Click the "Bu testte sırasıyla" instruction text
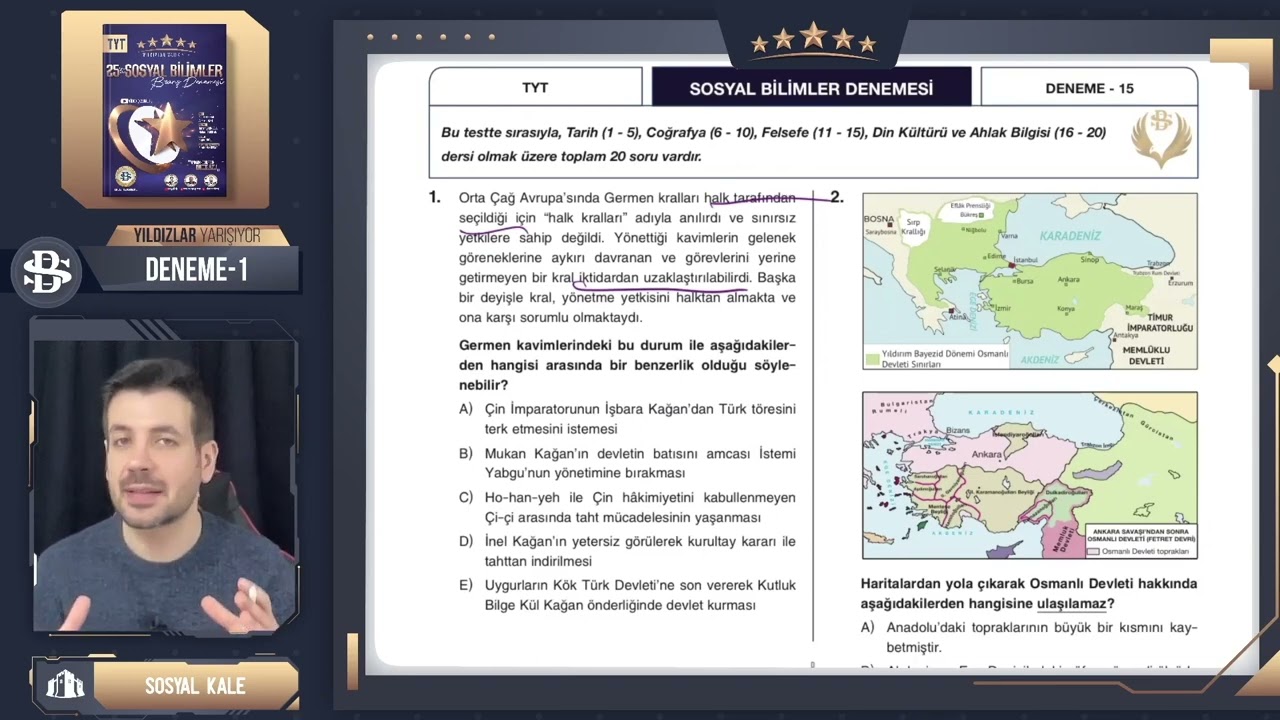This screenshot has width=1280, height=720. [774, 144]
